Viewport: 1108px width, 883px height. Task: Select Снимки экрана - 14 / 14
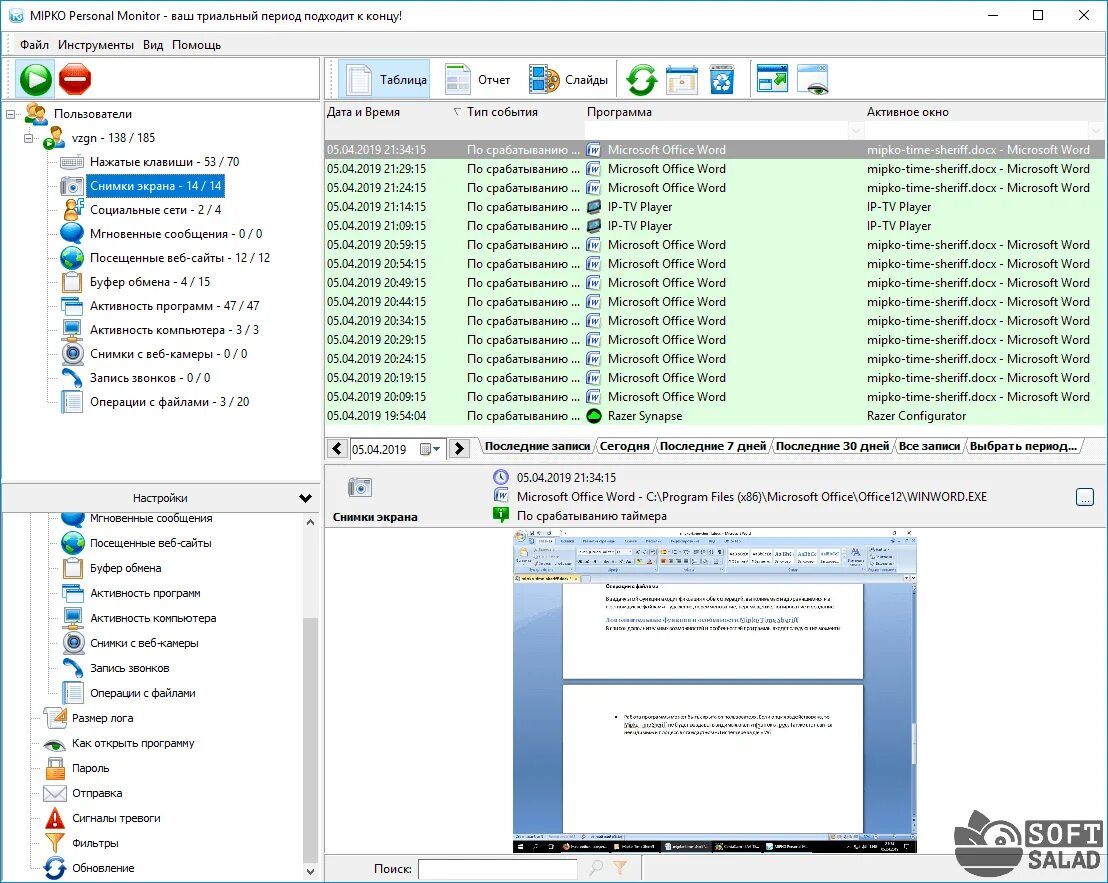(155, 186)
